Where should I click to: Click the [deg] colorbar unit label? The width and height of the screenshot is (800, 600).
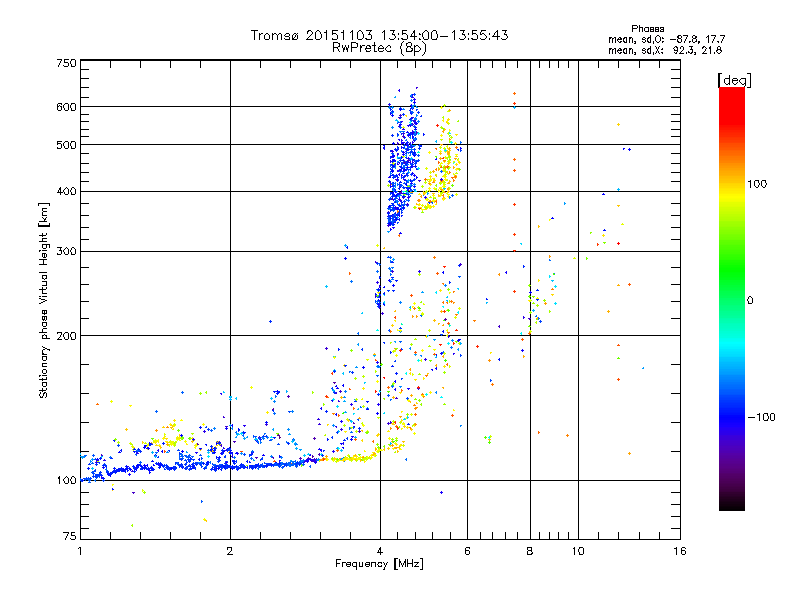coord(734,80)
